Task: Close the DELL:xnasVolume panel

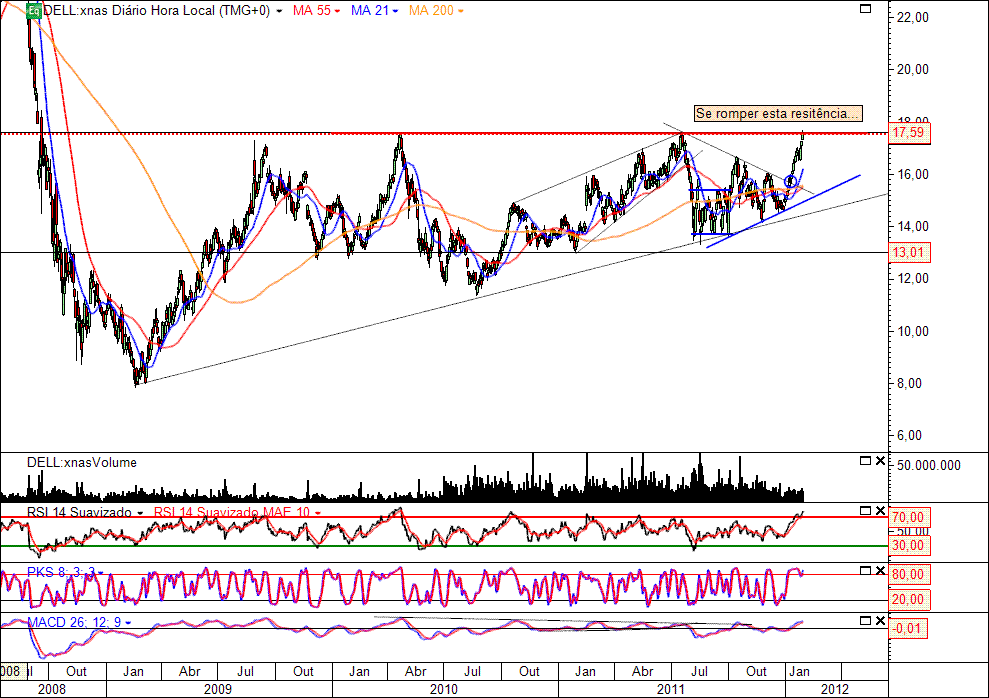Action: pos(880,461)
